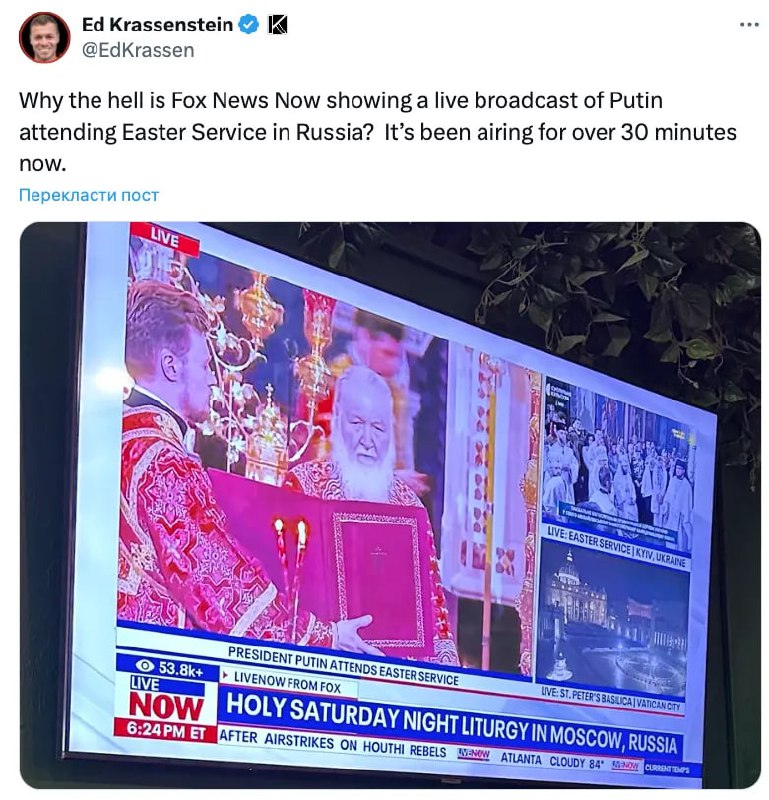Click the LIVE NOW channel logo
769x800 pixels.
point(165,701)
